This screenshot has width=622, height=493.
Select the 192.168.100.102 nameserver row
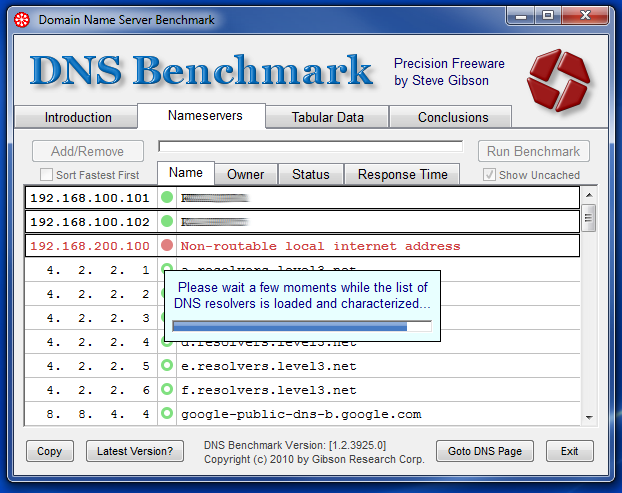302,222
